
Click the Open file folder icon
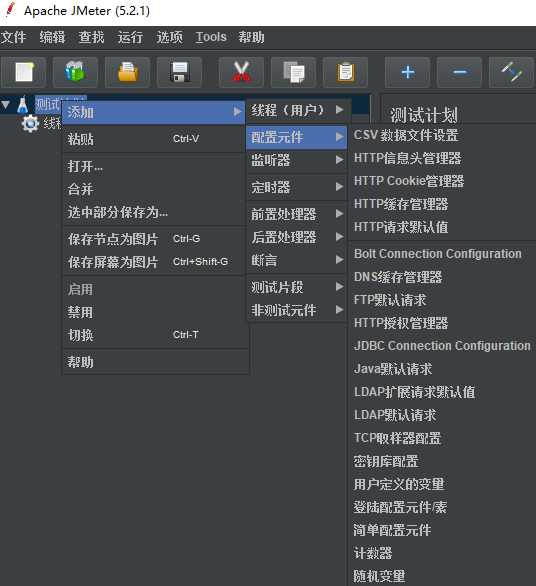click(x=128, y=72)
